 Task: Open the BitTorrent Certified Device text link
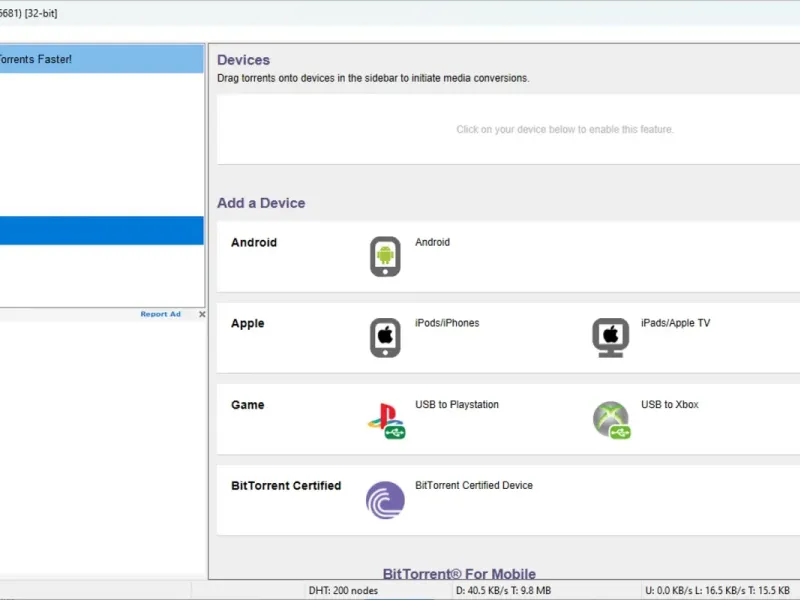pyautogui.click(x=473, y=486)
